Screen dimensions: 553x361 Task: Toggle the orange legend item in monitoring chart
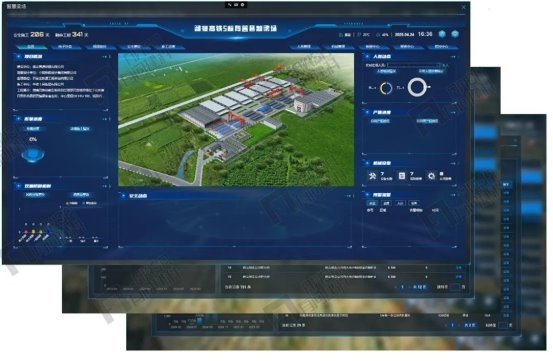[x=72, y=203]
